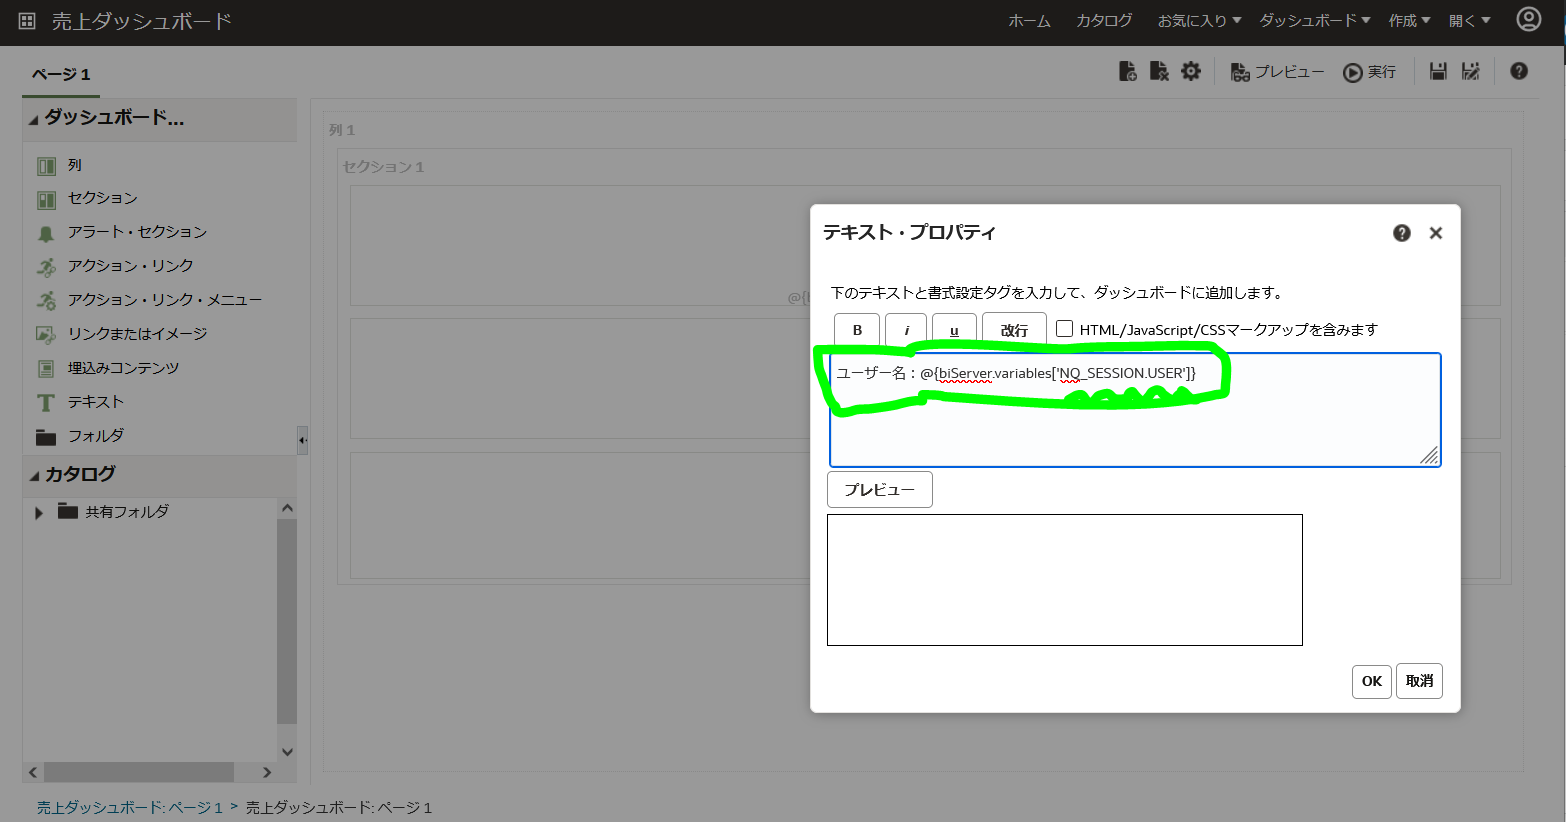Click the プレビュー toolbar button
The height and width of the screenshot is (822, 1566).
pyautogui.click(x=1277, y=72)
